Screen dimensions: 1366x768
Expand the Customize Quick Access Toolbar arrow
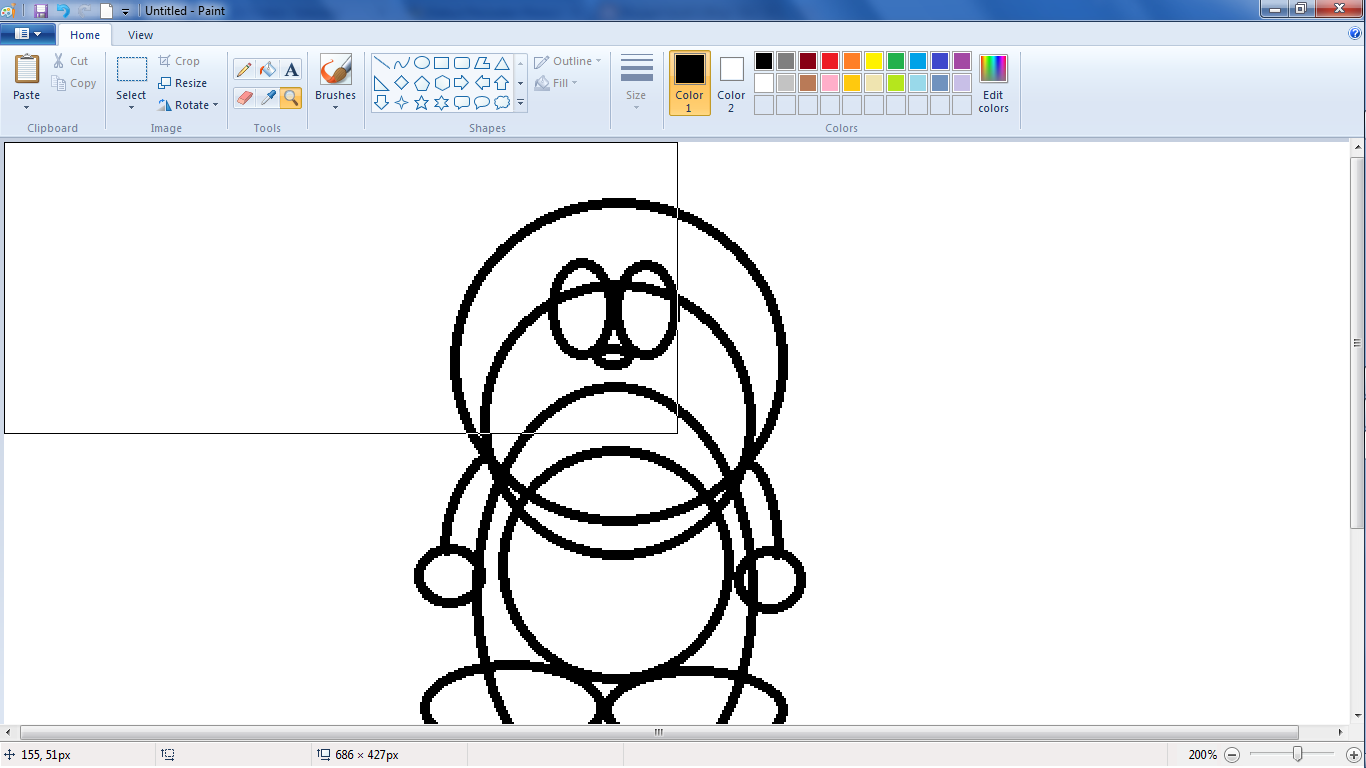click(126, 11)
